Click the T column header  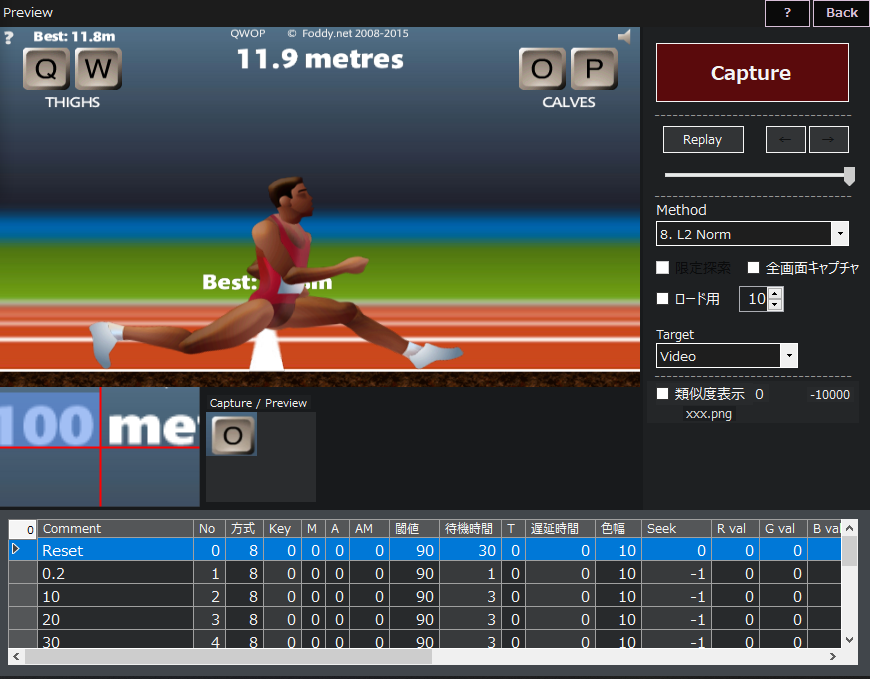pos(513,529)
